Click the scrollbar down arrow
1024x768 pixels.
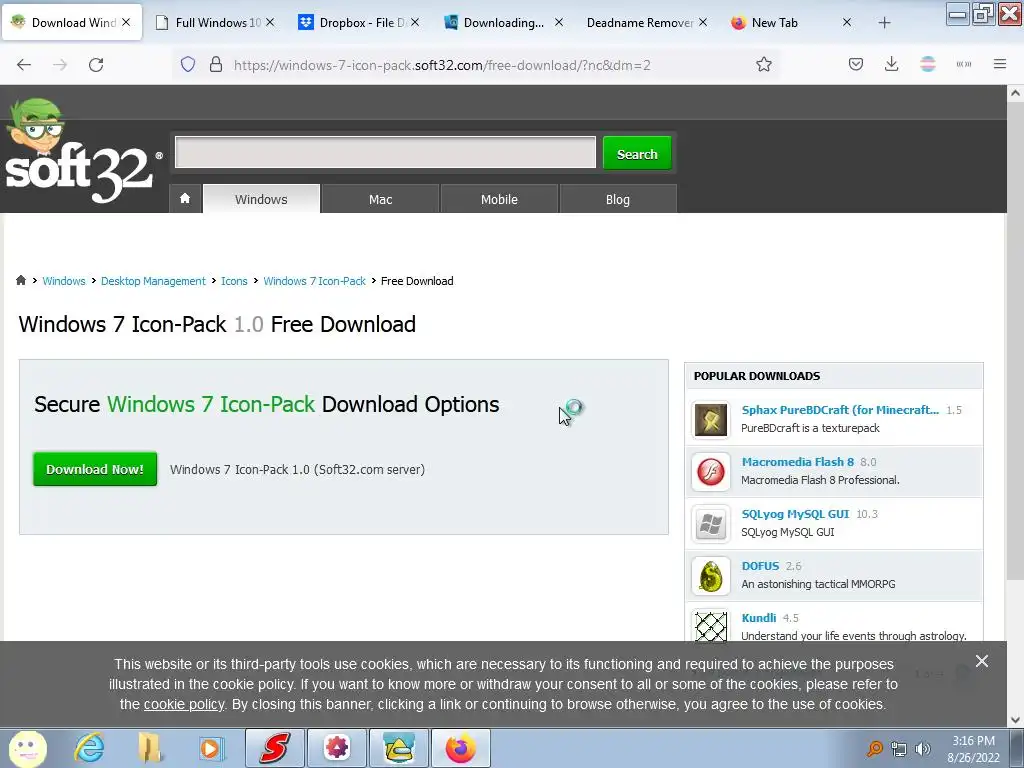[1015, 720]
